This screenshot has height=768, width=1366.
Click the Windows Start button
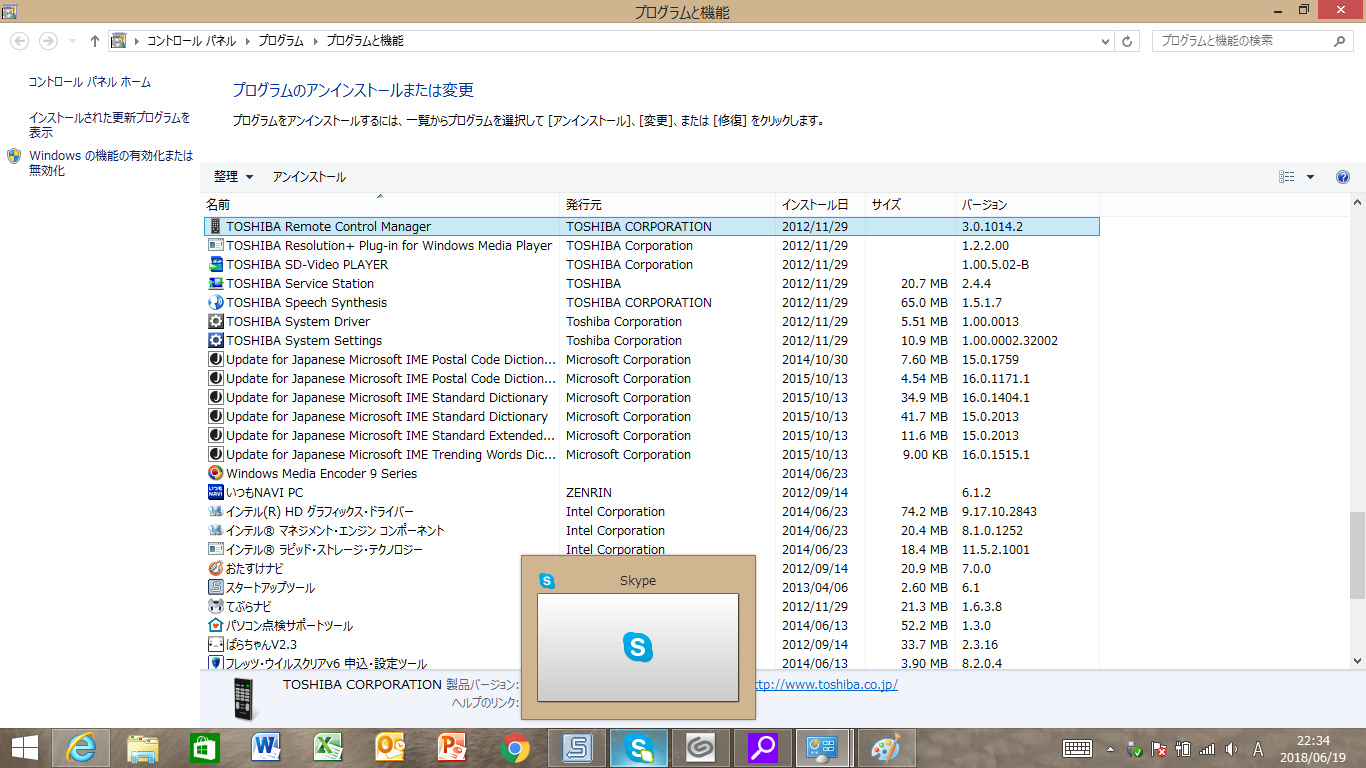(25, 748)
